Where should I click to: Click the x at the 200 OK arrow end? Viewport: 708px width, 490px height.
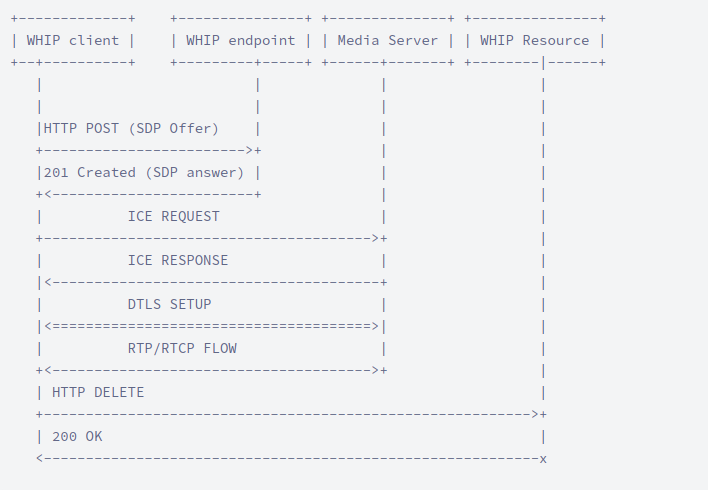point(543,458)
